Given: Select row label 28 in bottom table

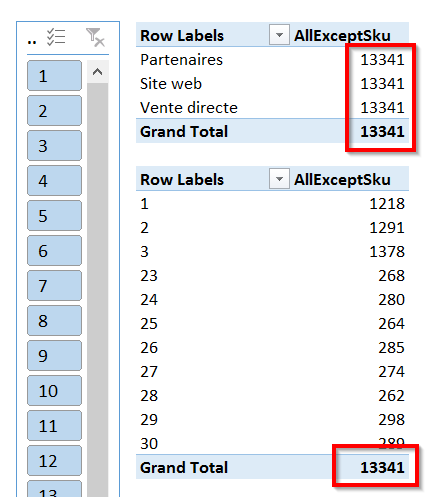Looking at the screenshot, I should point(149,396).
